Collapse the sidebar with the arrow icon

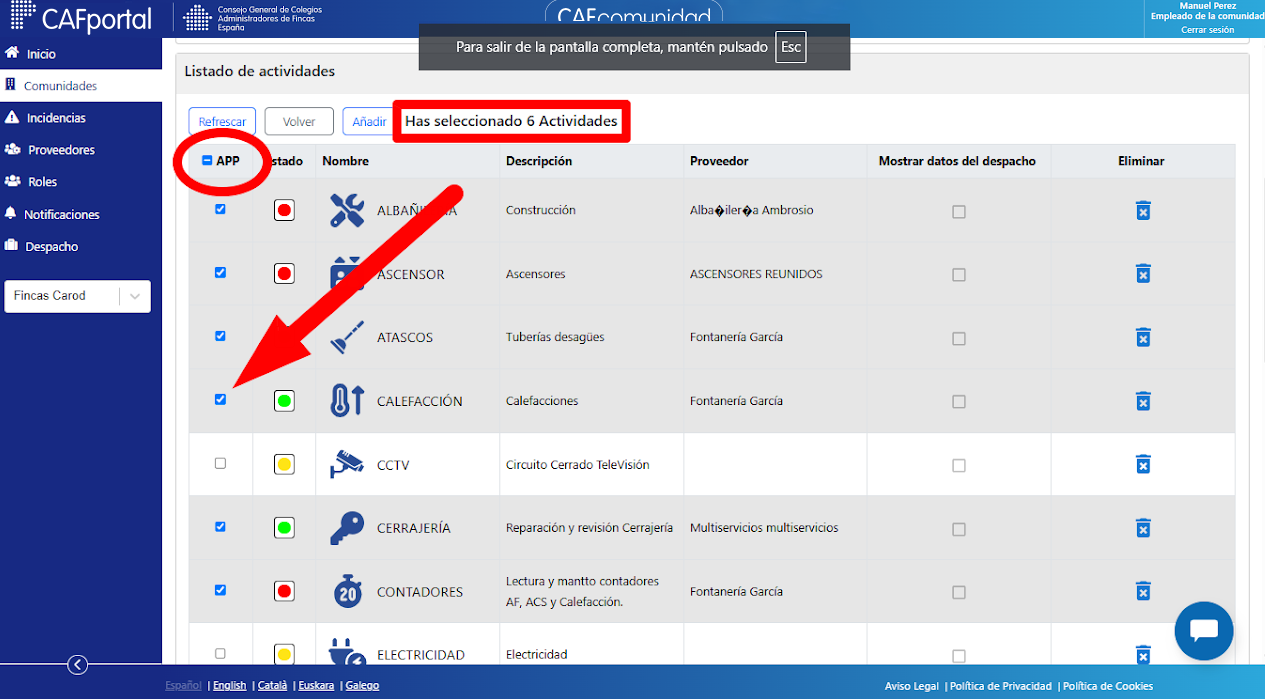[78, 665]
